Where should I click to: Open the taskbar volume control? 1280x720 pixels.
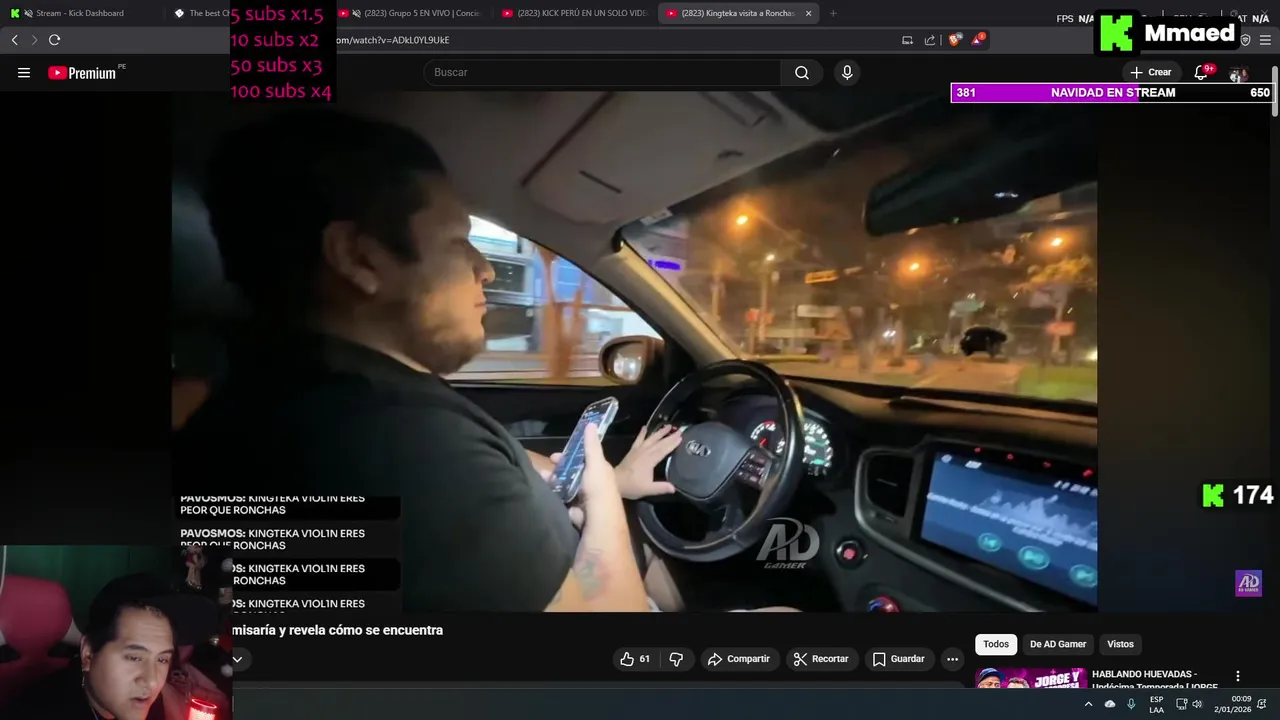point(1197,704)
